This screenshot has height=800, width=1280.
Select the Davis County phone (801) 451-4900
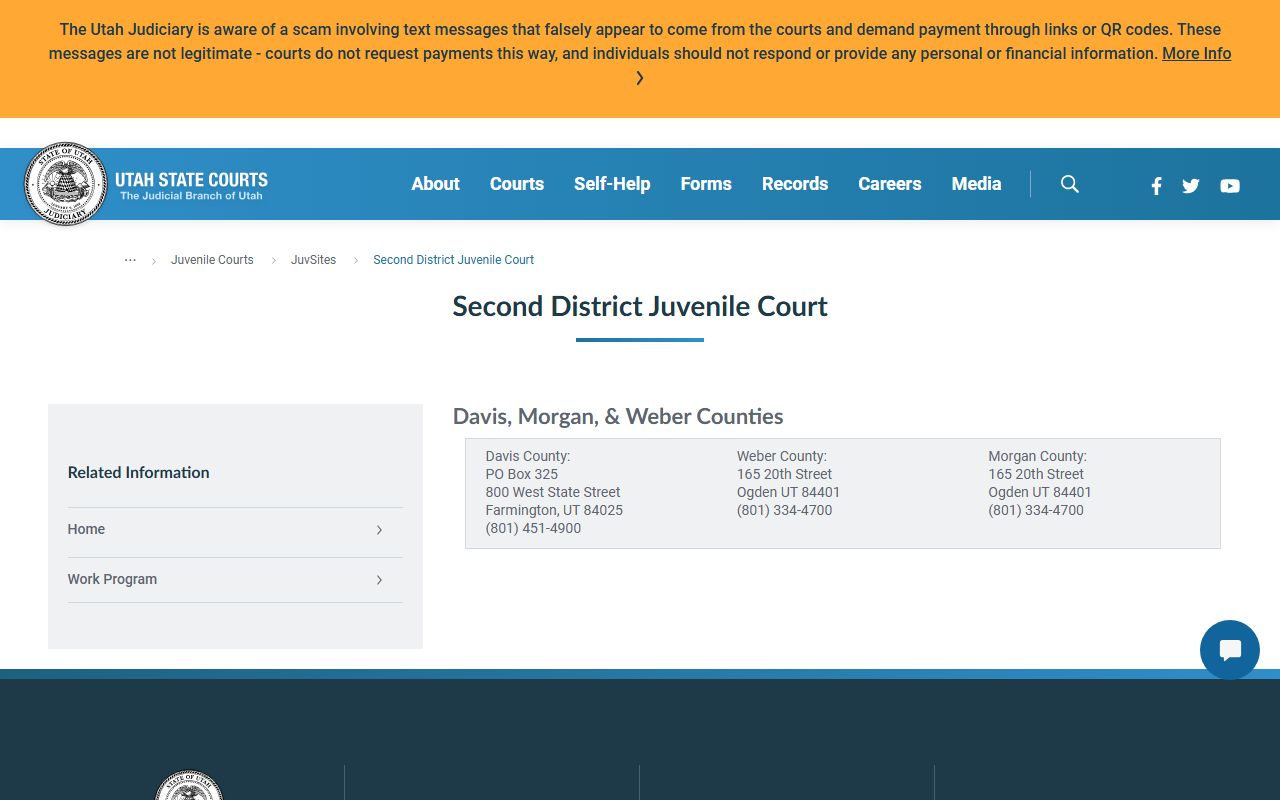click(533, 528)
